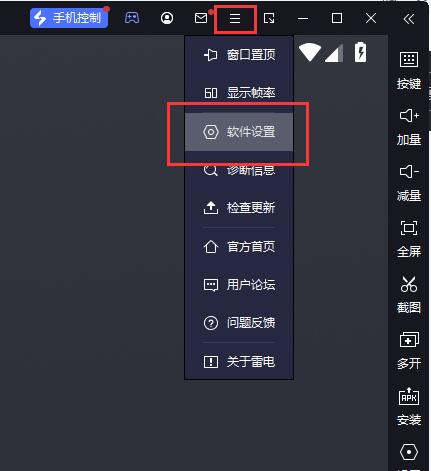Open 用户论坛 user forum link
431x471 pixels.
click(239, 285)
